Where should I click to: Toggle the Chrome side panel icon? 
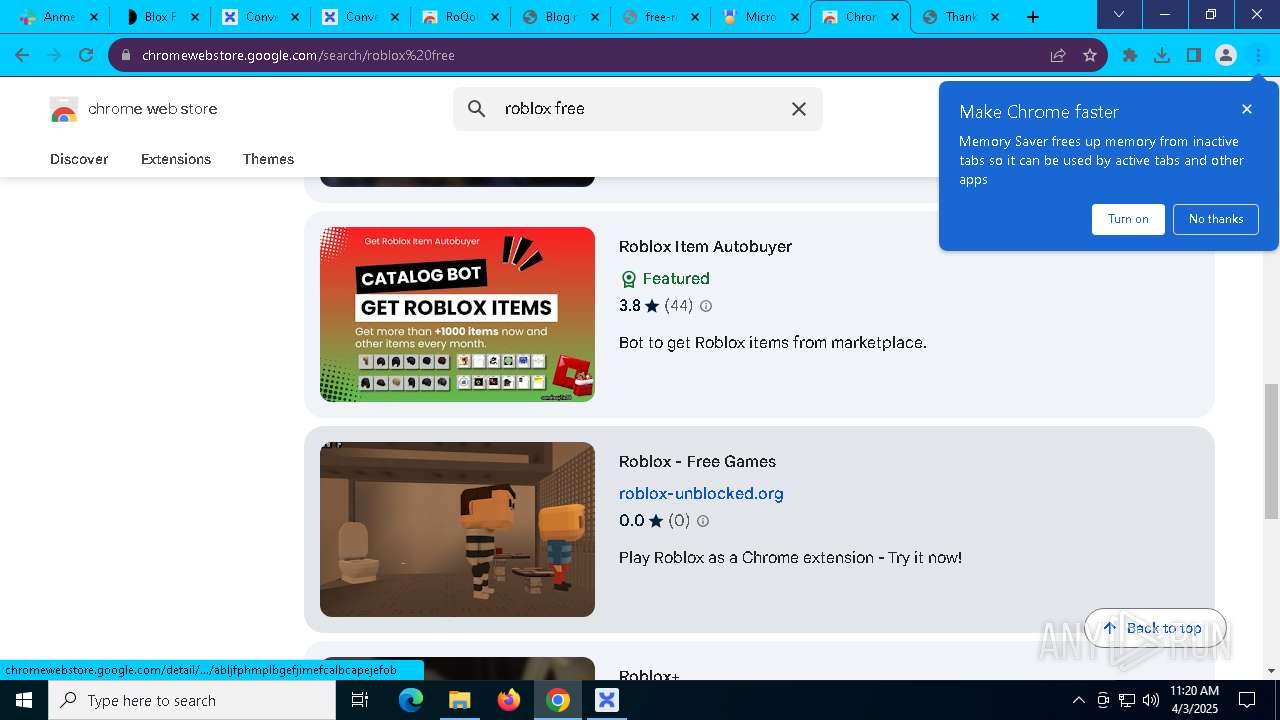[1194, 55]
